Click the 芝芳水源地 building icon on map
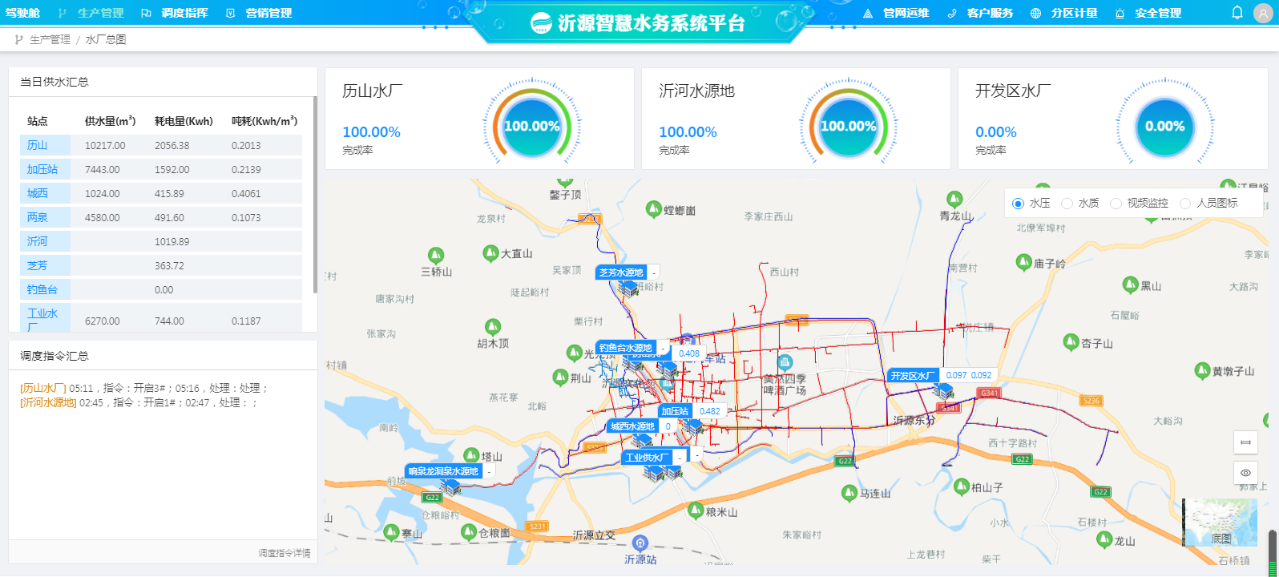Viewport: 1279px width, 577px height. [628, 288]
